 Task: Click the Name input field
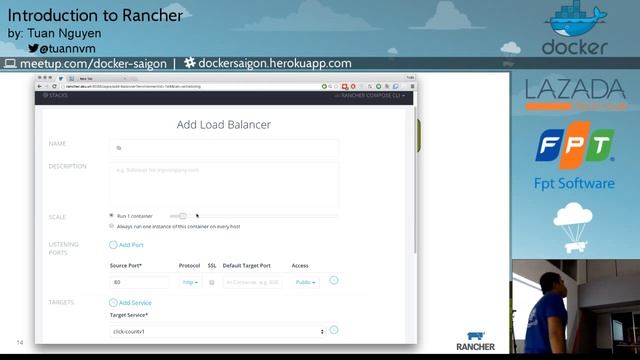click(224, 148)
